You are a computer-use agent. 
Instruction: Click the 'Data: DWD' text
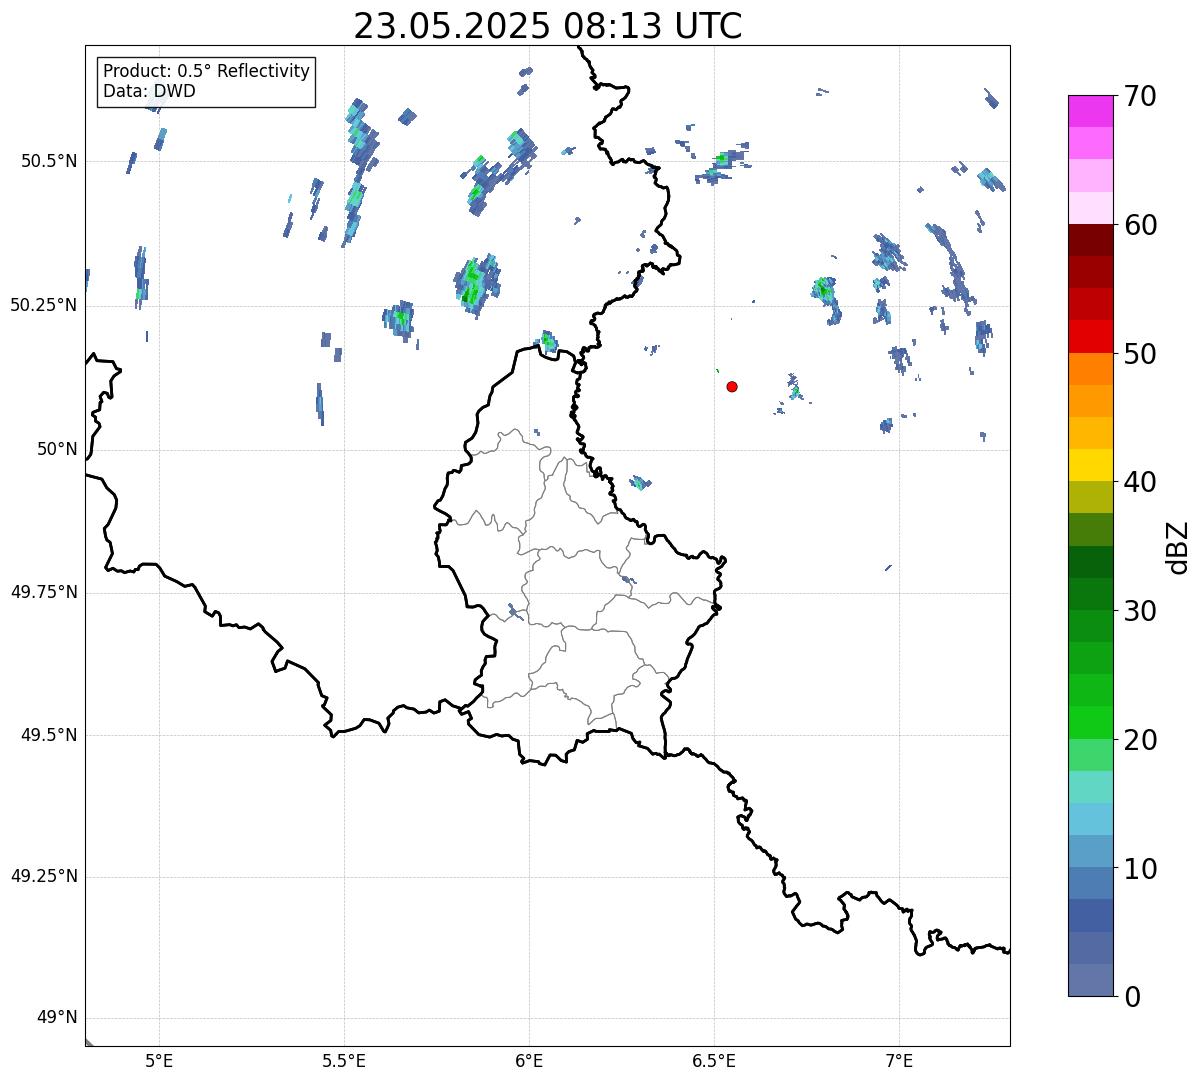point(150,91)
